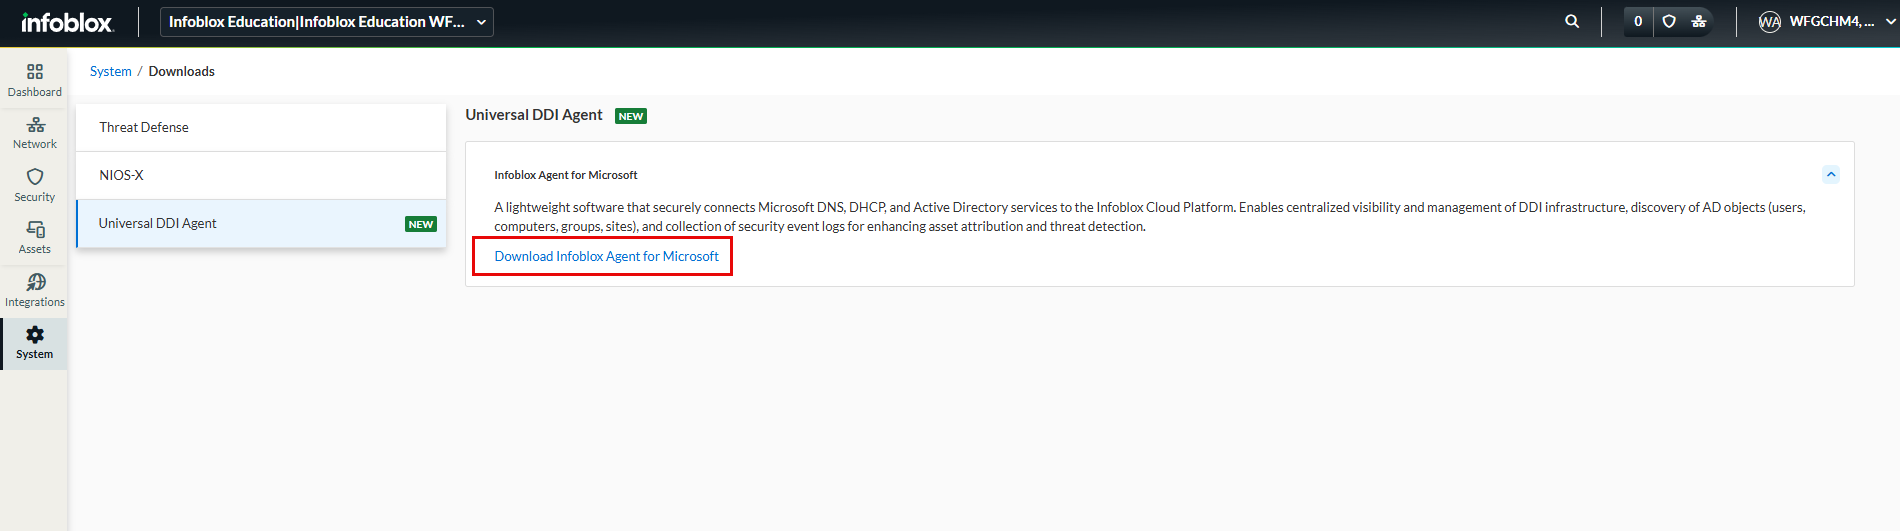Select the Universal DDI Agent tab
This screenshot has height=531, width=1900.
(261, 223)
